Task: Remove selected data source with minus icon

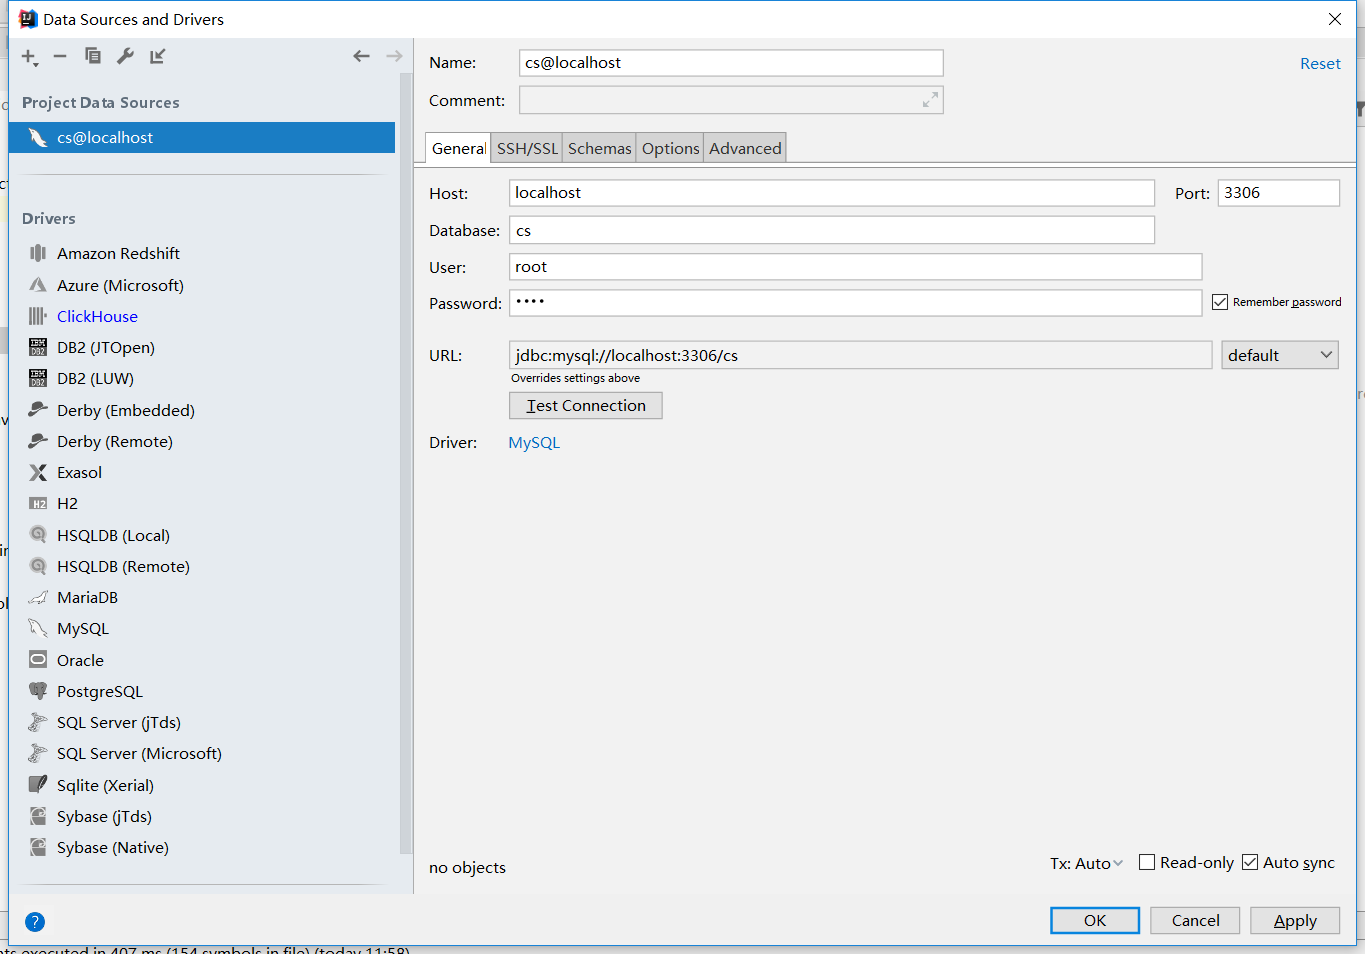Action: (x=60, y=57)
